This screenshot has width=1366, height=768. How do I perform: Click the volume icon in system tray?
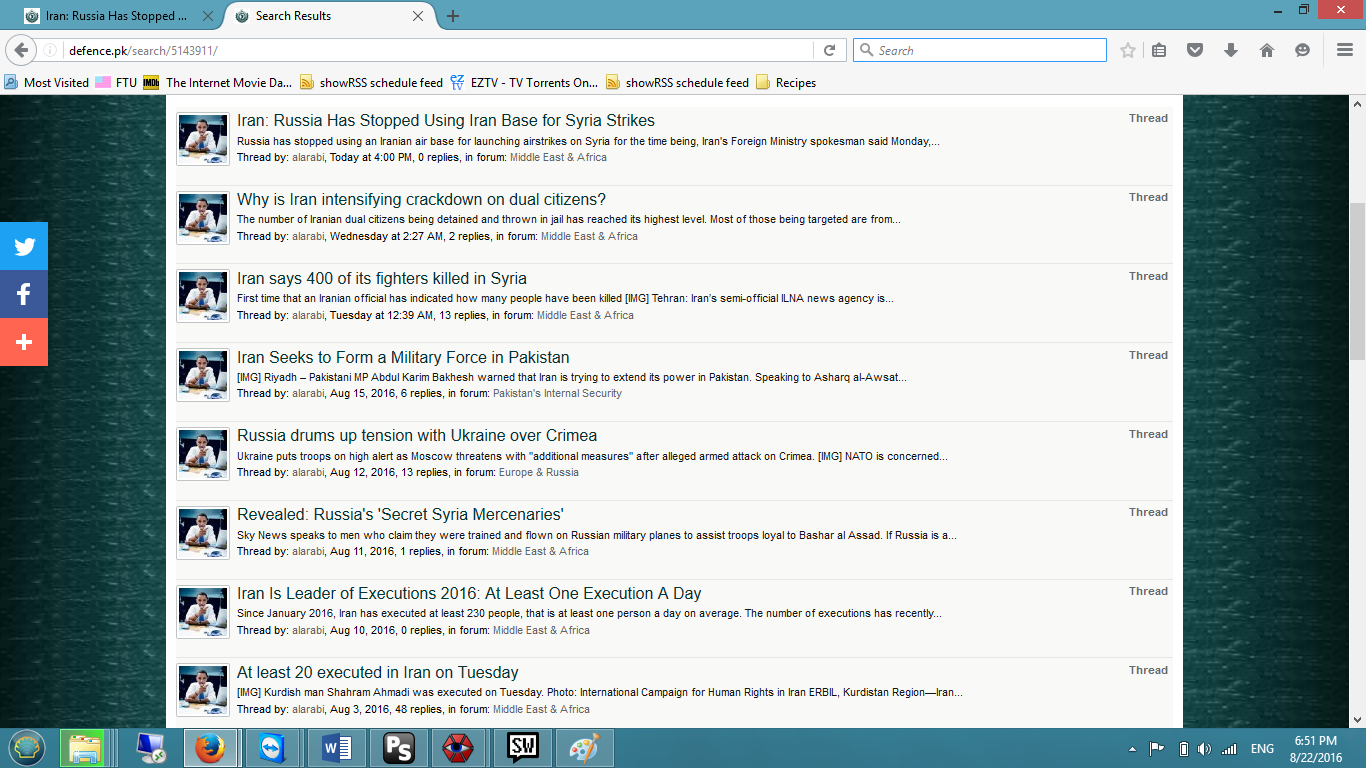click(x=1205, y=749)
